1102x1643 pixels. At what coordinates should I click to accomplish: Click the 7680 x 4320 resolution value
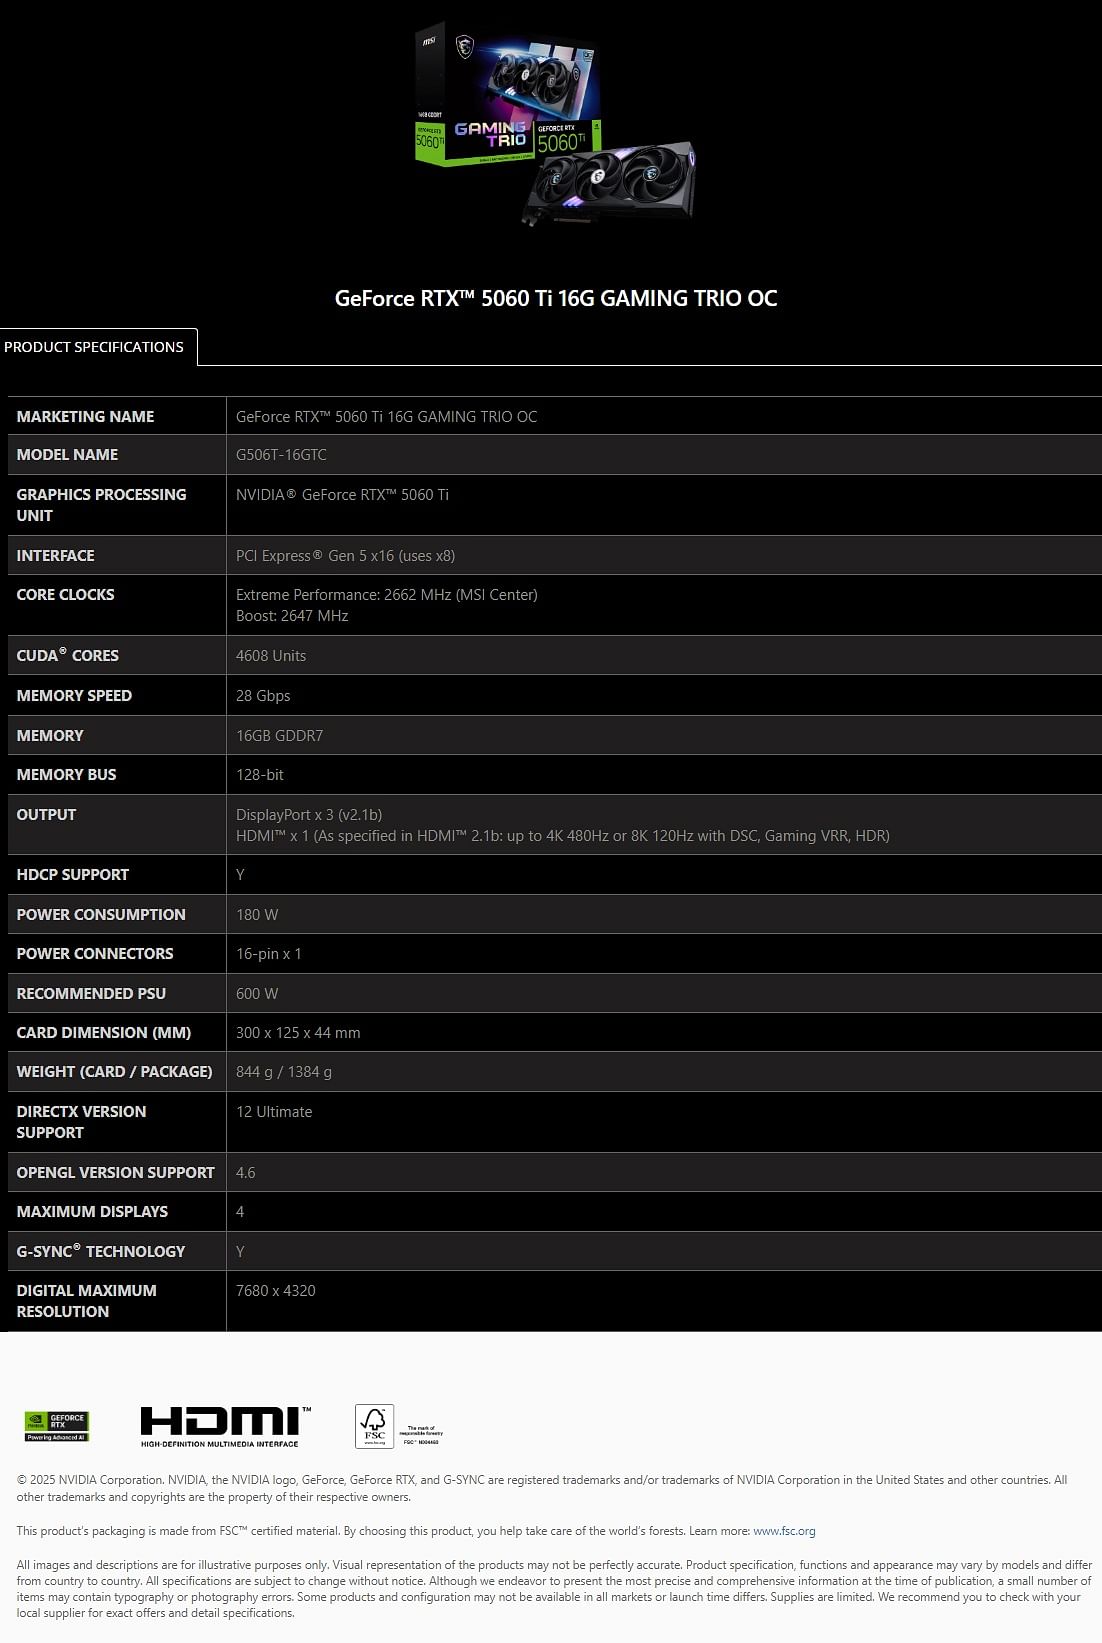(276, 1290)
